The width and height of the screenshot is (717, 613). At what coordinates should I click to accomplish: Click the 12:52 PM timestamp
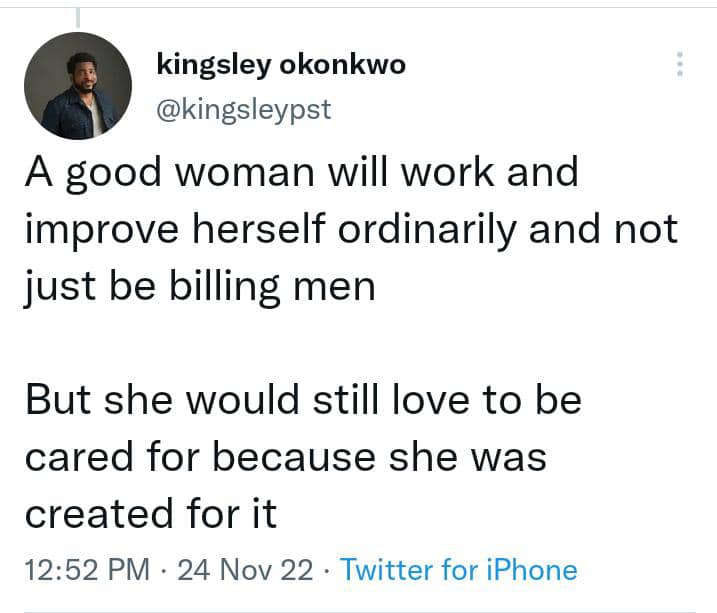pyautogui.click(x=86, y=570)
